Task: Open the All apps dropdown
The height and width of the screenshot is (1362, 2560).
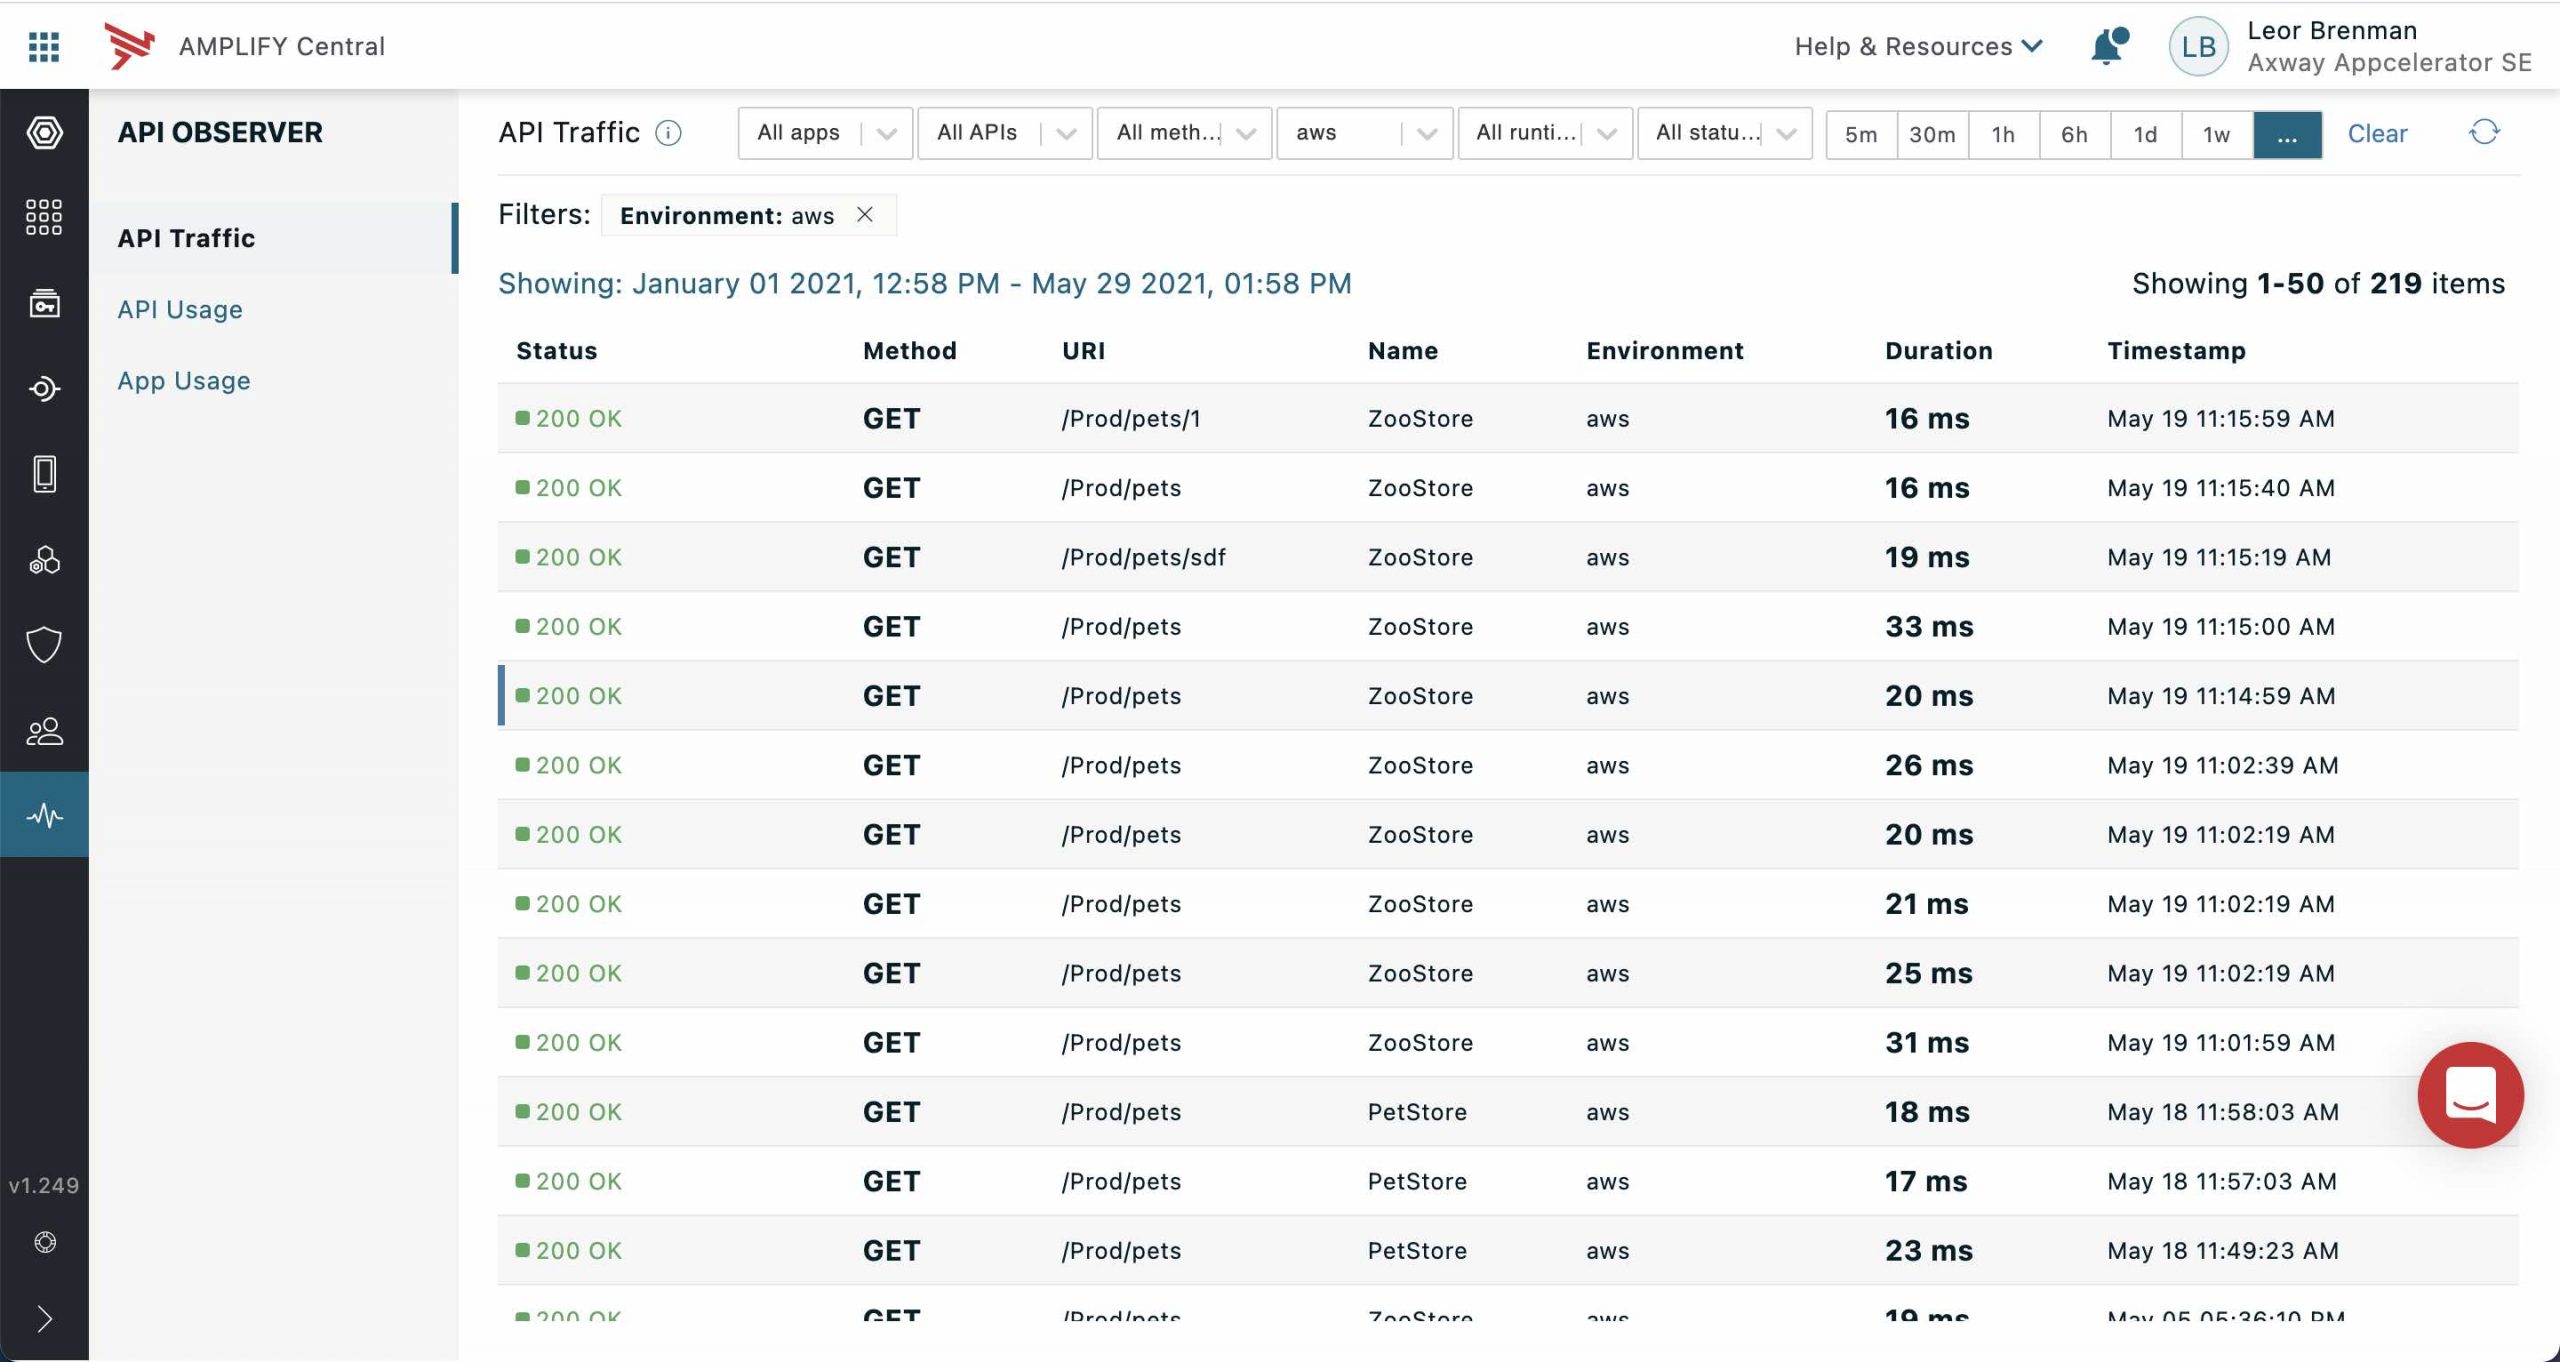Action: [x=825, y=133]
